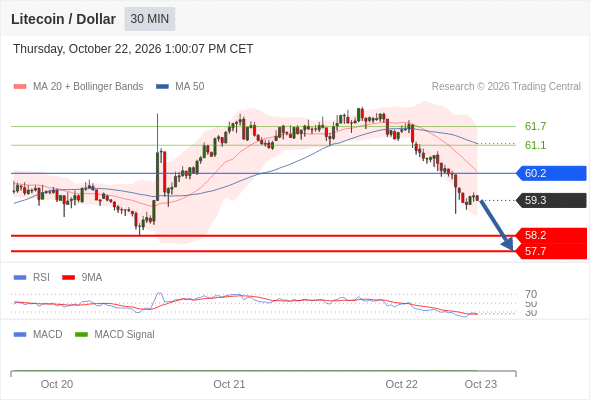Toggle the 9MA legend entry

pos(82,277)
